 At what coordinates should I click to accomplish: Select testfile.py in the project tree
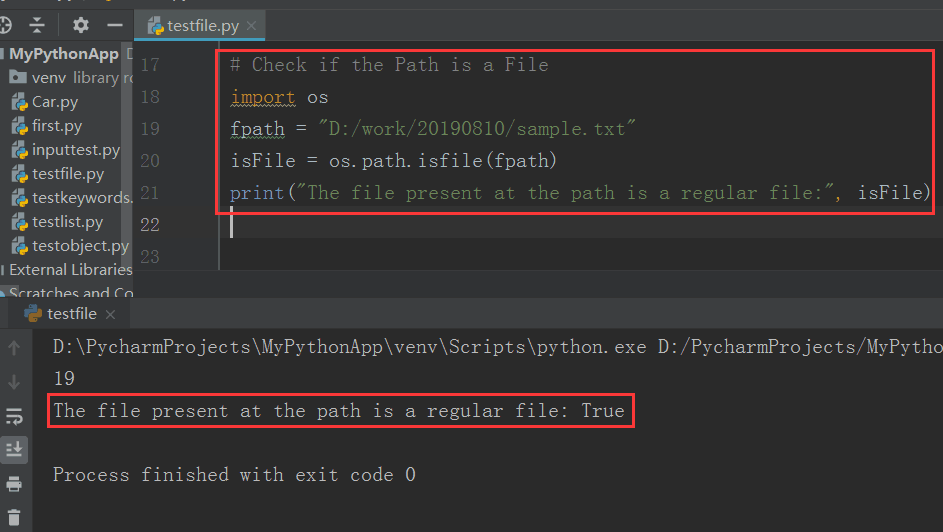(68, 174)
